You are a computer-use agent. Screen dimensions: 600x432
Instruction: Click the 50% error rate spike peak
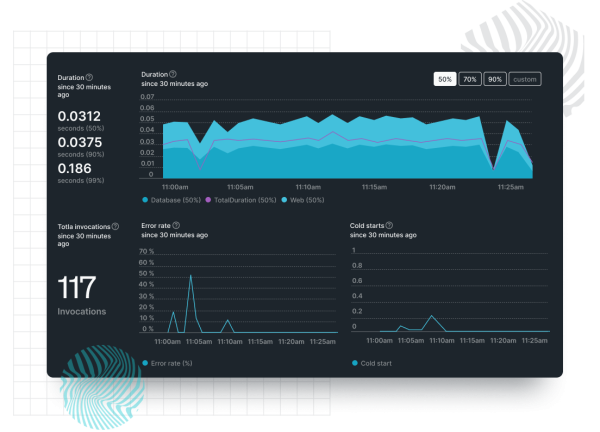pyautogui.click(x=190, y=275)
